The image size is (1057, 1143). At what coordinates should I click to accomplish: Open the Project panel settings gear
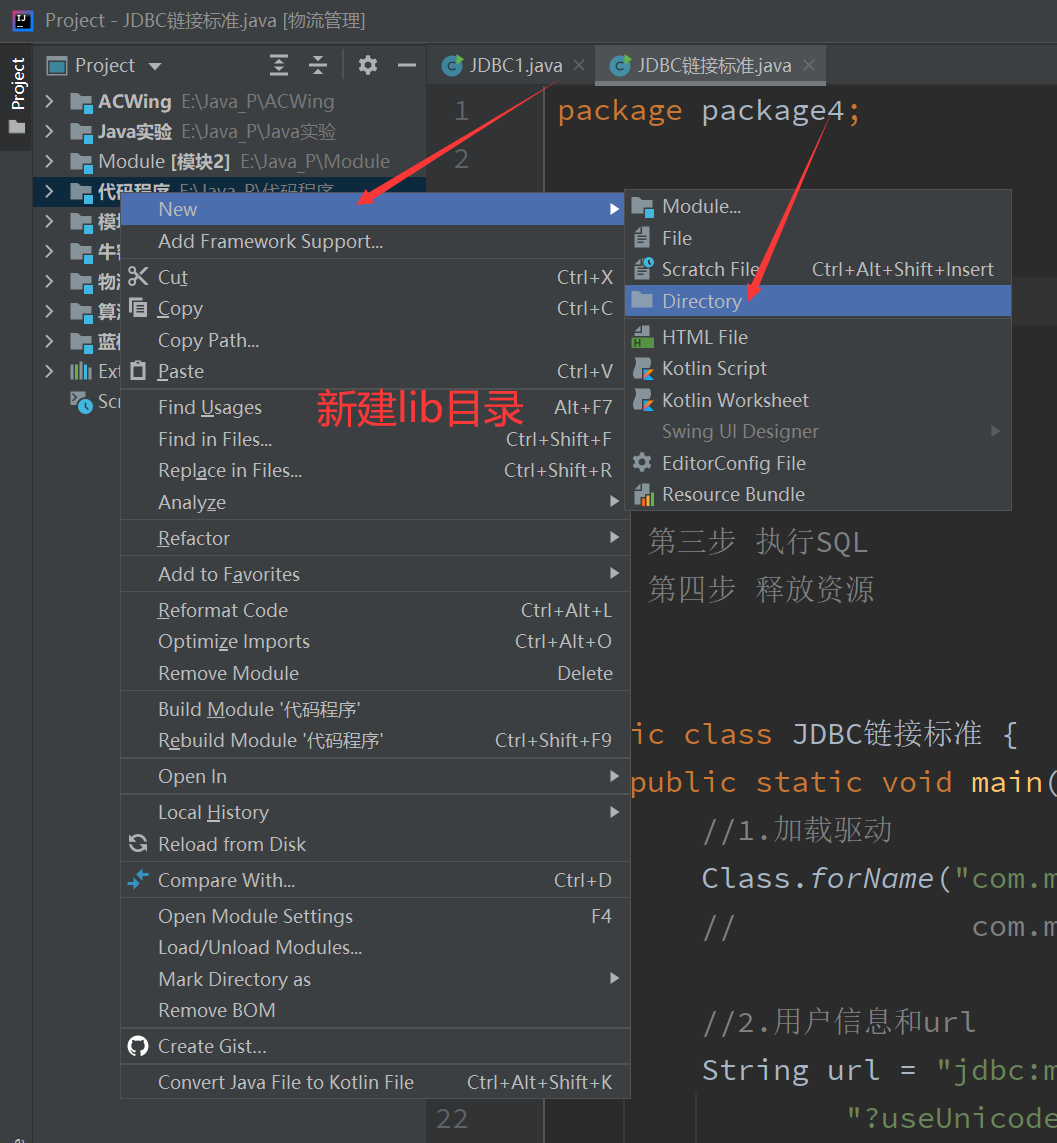[x=367, y=65]
